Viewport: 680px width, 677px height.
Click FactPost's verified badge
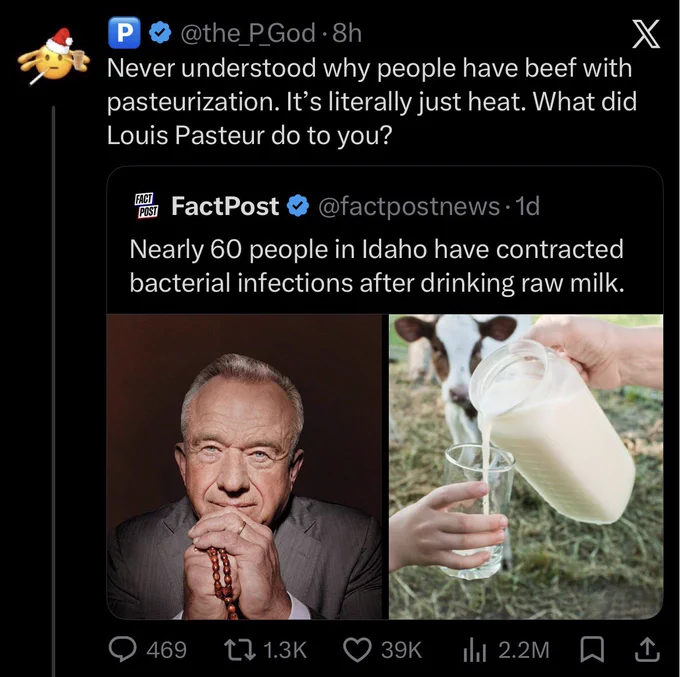[298, 206]
